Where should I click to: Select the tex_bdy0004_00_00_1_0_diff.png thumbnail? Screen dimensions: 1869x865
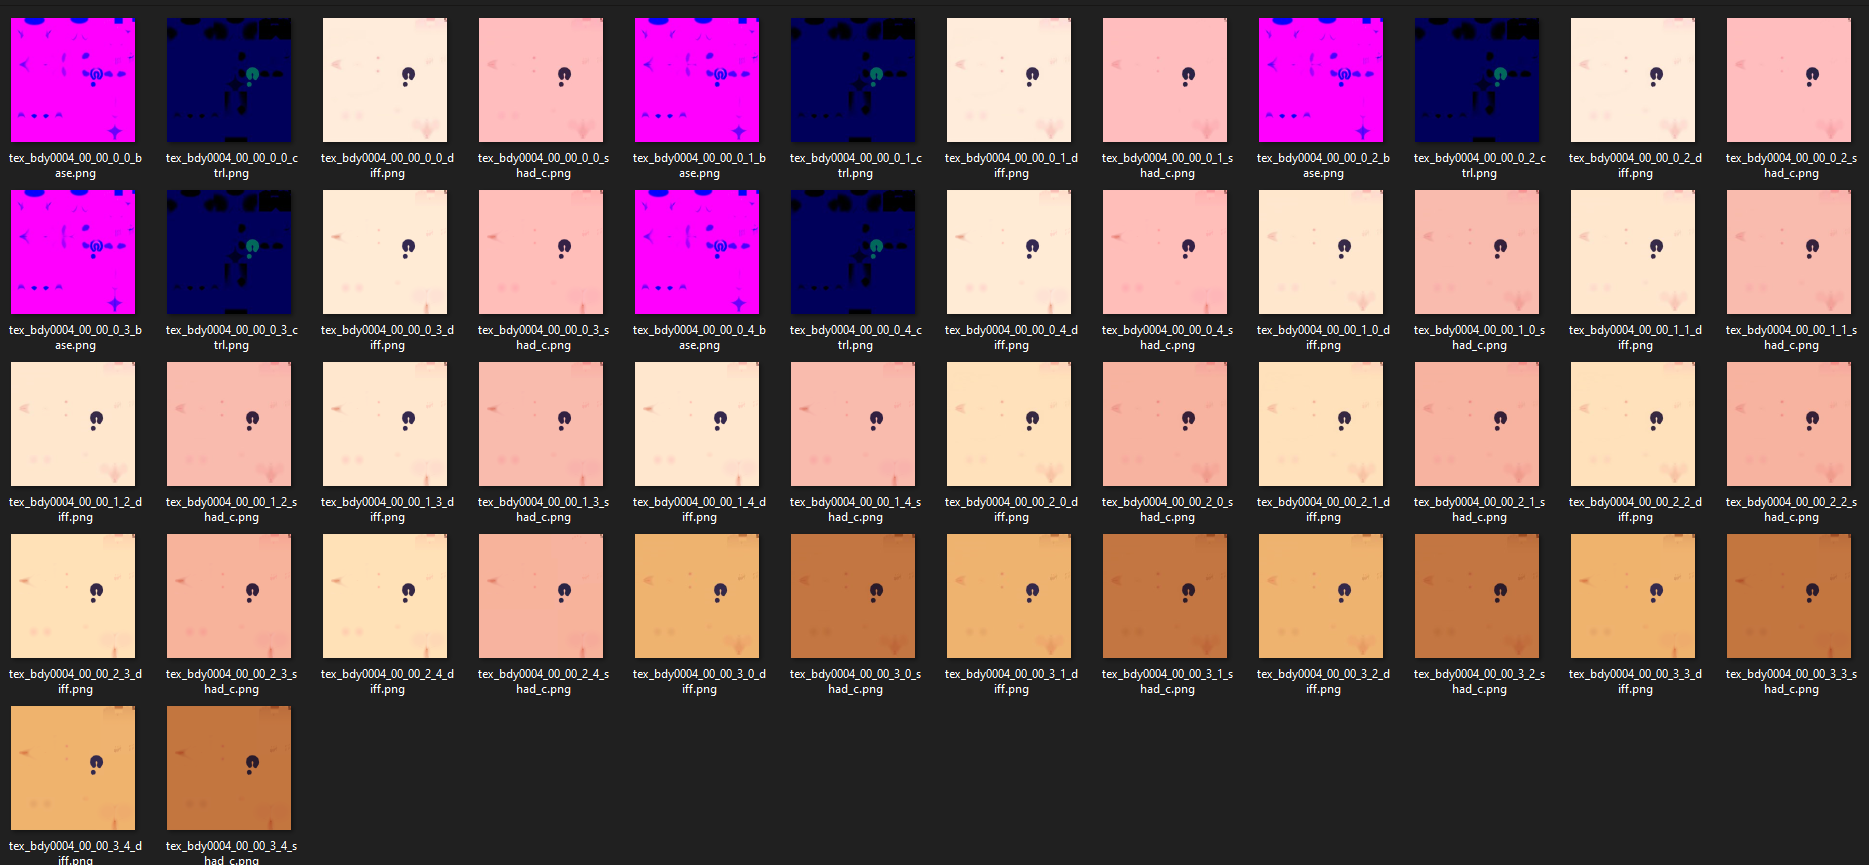pos(1321,252)
